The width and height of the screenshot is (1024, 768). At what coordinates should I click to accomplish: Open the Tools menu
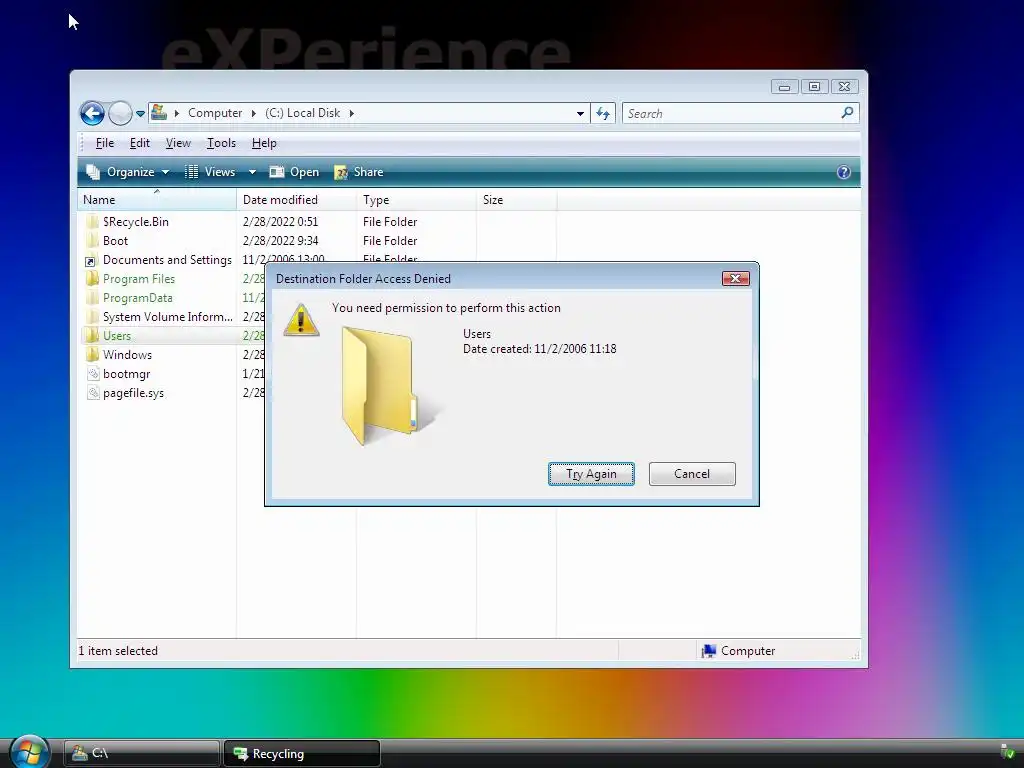(221, 143)
